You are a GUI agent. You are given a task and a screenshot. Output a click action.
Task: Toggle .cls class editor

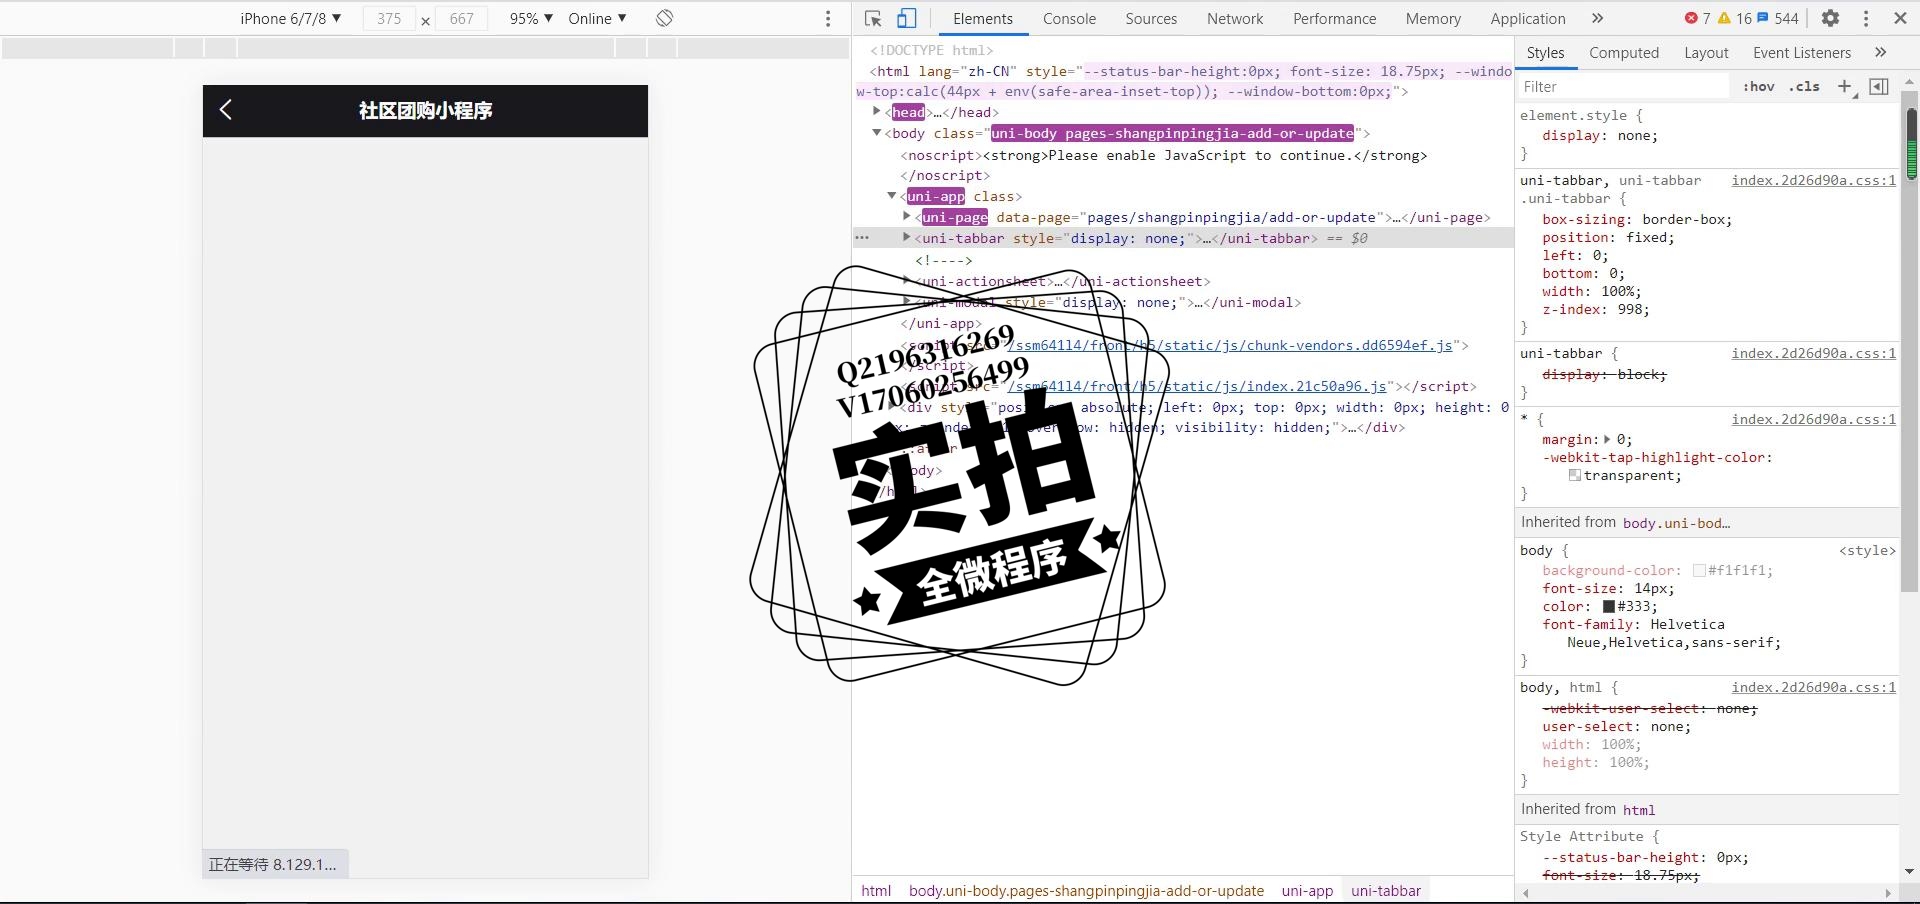pyautogui.click(x=1804, y=86)
